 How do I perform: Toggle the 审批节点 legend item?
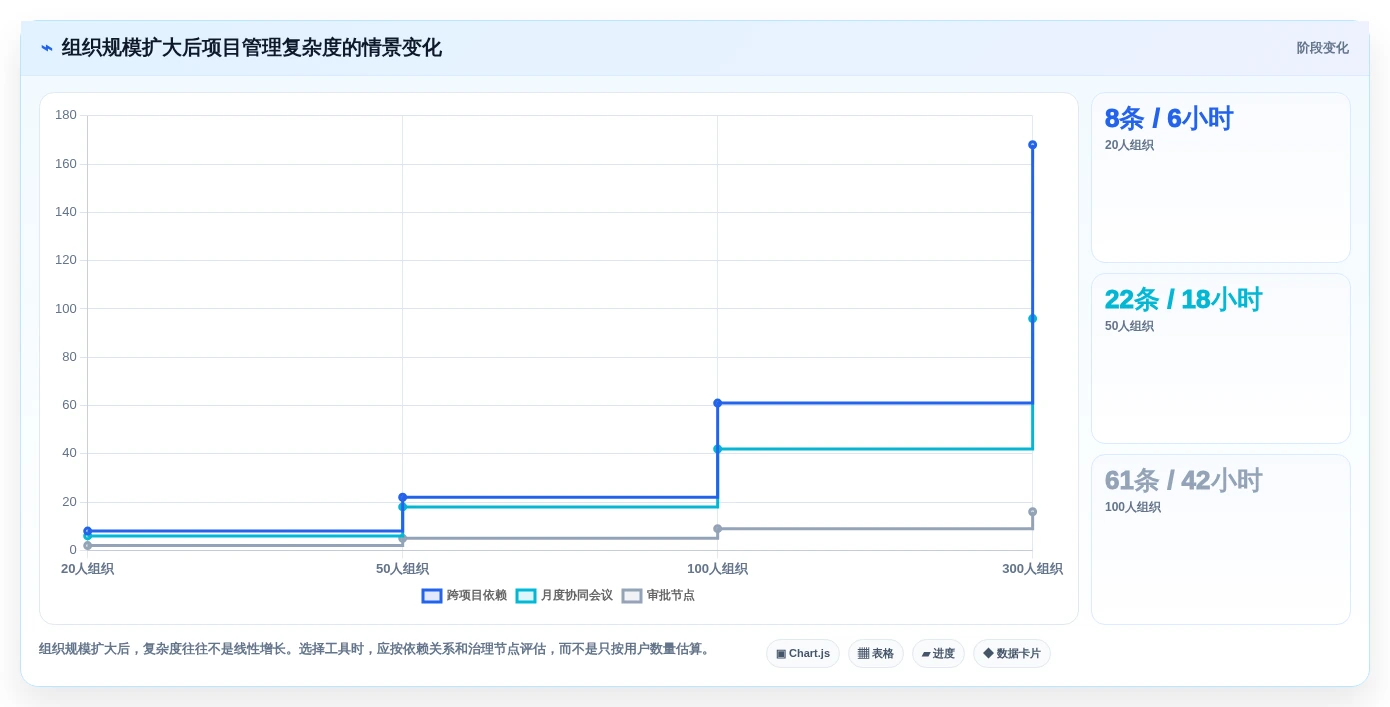658,595
